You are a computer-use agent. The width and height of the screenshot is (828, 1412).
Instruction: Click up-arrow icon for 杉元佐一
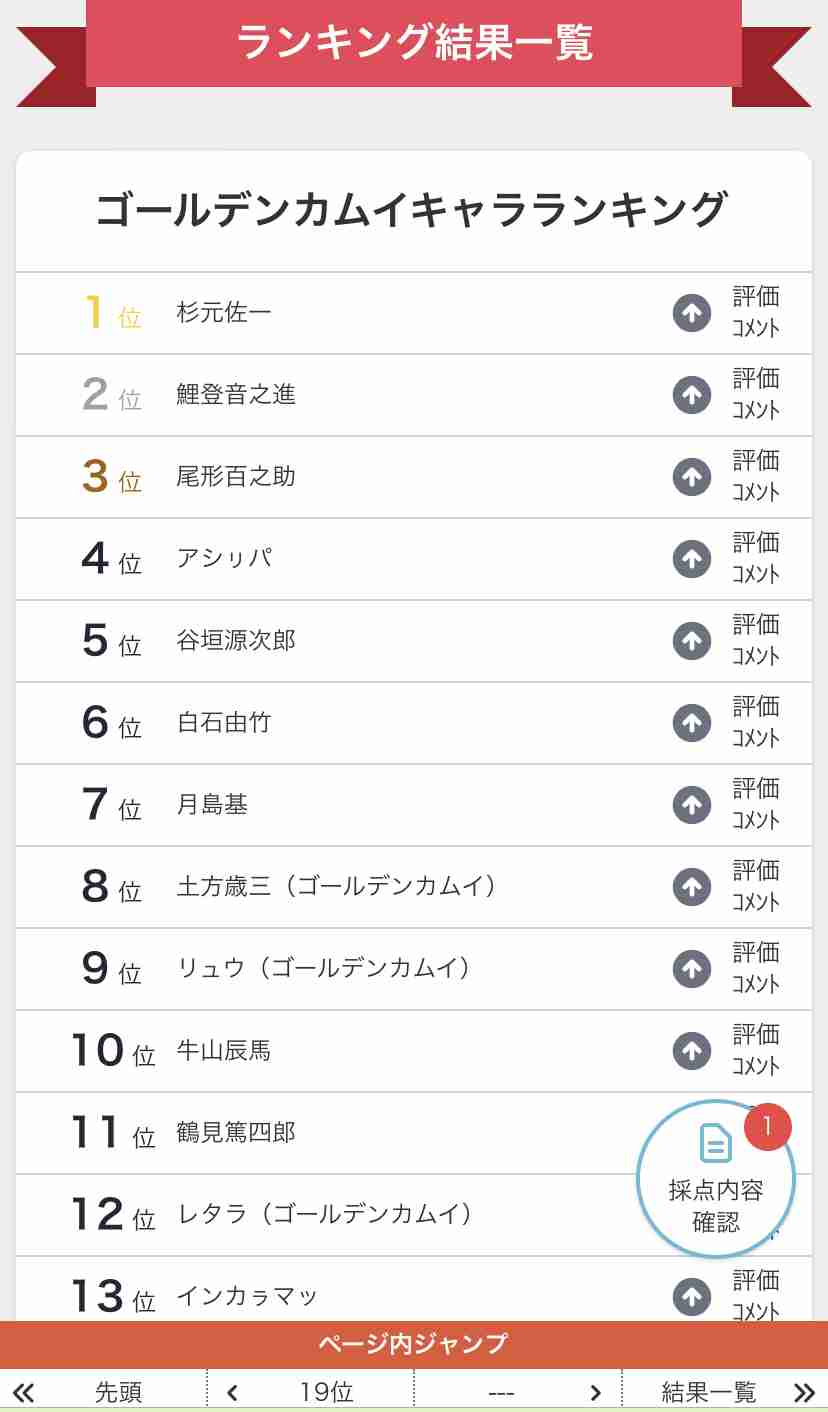tap(691, 313)
